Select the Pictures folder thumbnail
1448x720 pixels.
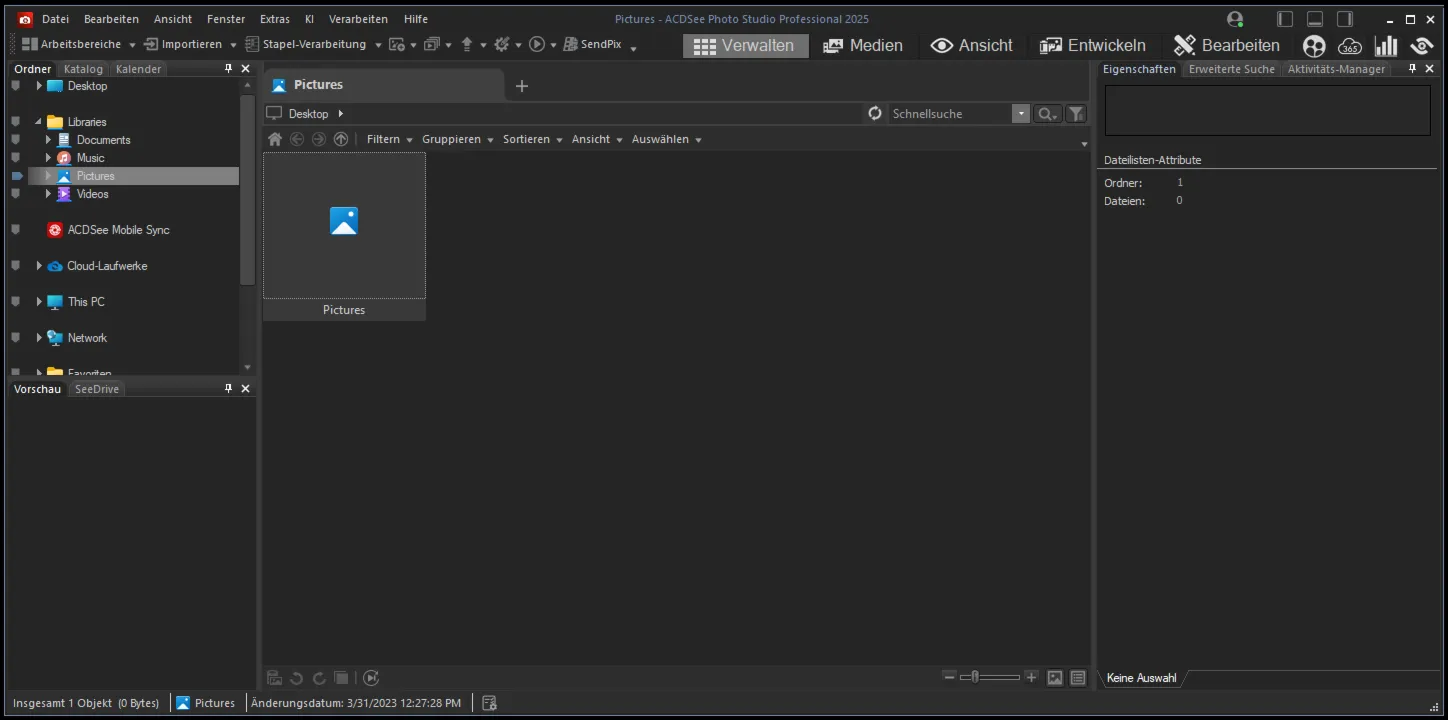[344, 236]
